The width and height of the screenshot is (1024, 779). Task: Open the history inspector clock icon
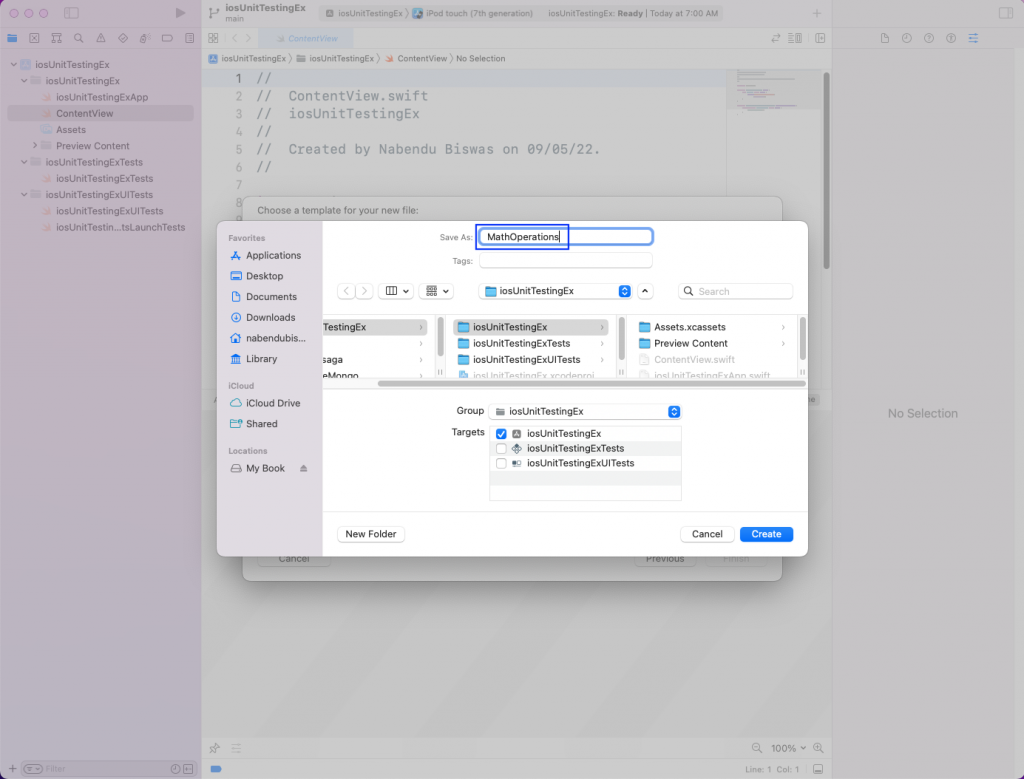906,38
